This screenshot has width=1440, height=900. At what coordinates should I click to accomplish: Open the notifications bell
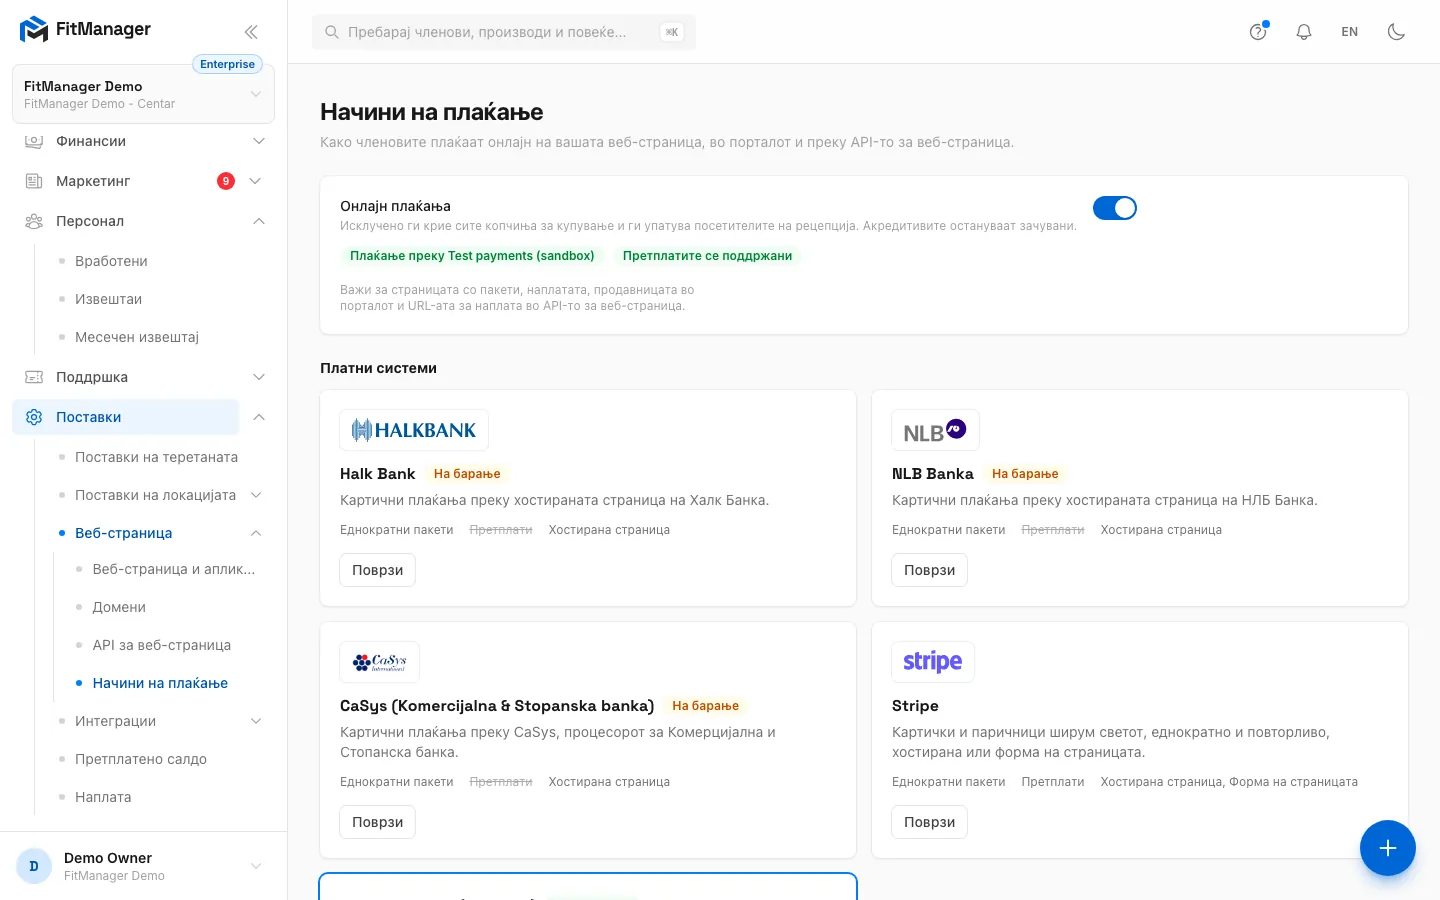1304,32
